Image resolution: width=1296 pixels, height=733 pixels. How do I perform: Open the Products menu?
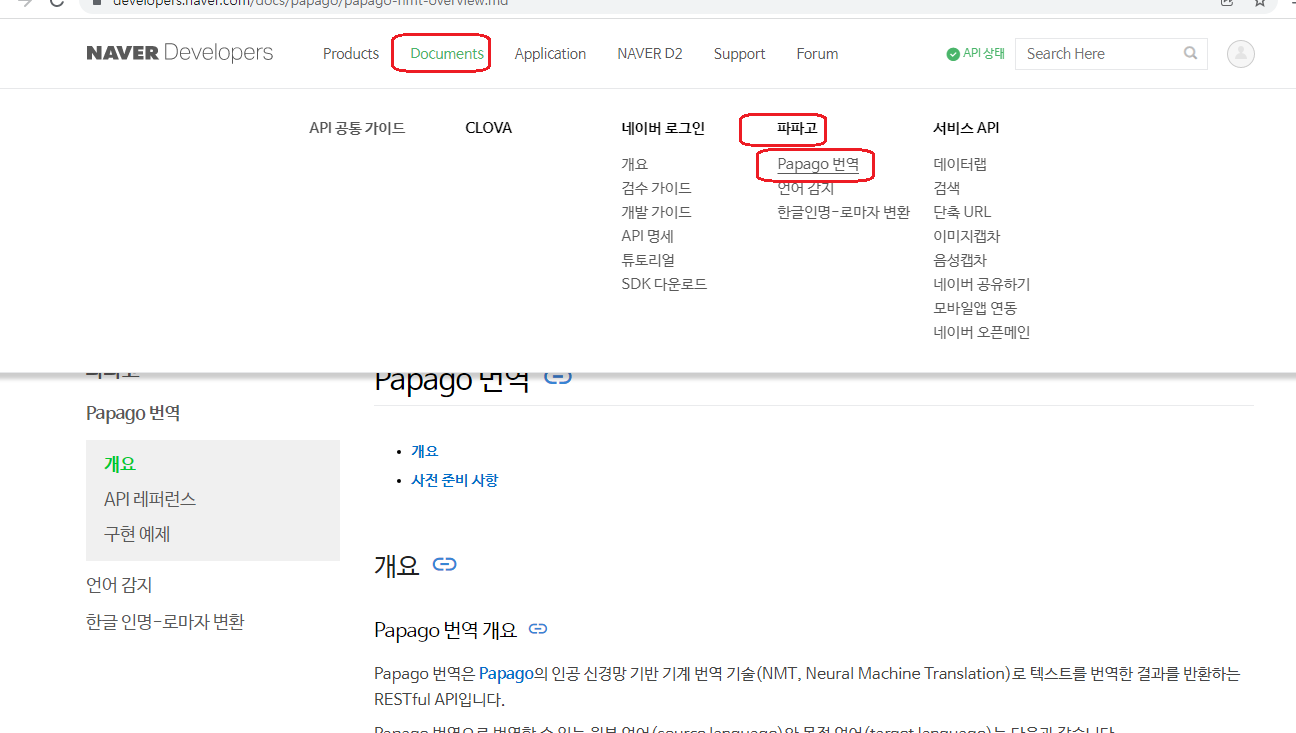(351, 54)
